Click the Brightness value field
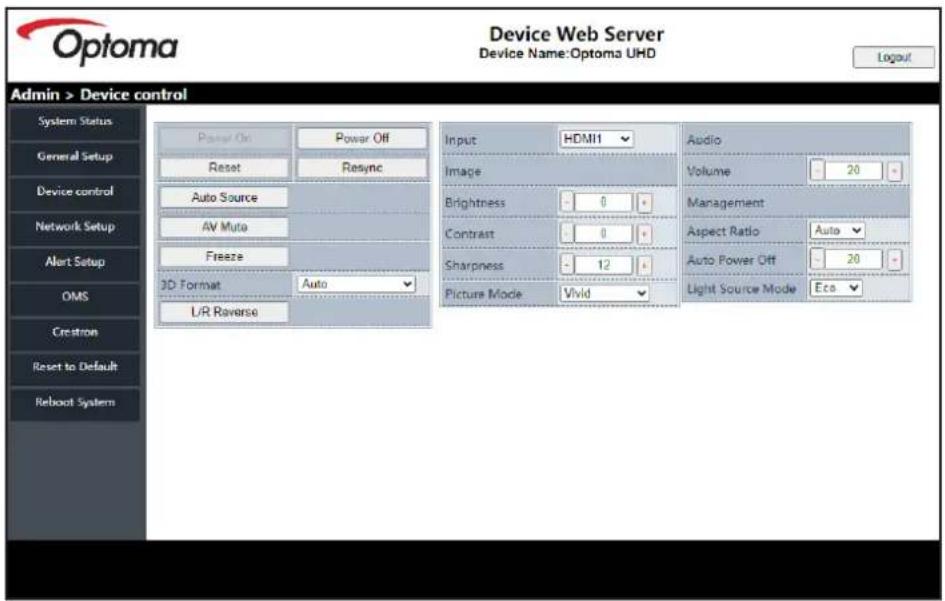Screen dimensions: 945x601 [x=604, y=202]
